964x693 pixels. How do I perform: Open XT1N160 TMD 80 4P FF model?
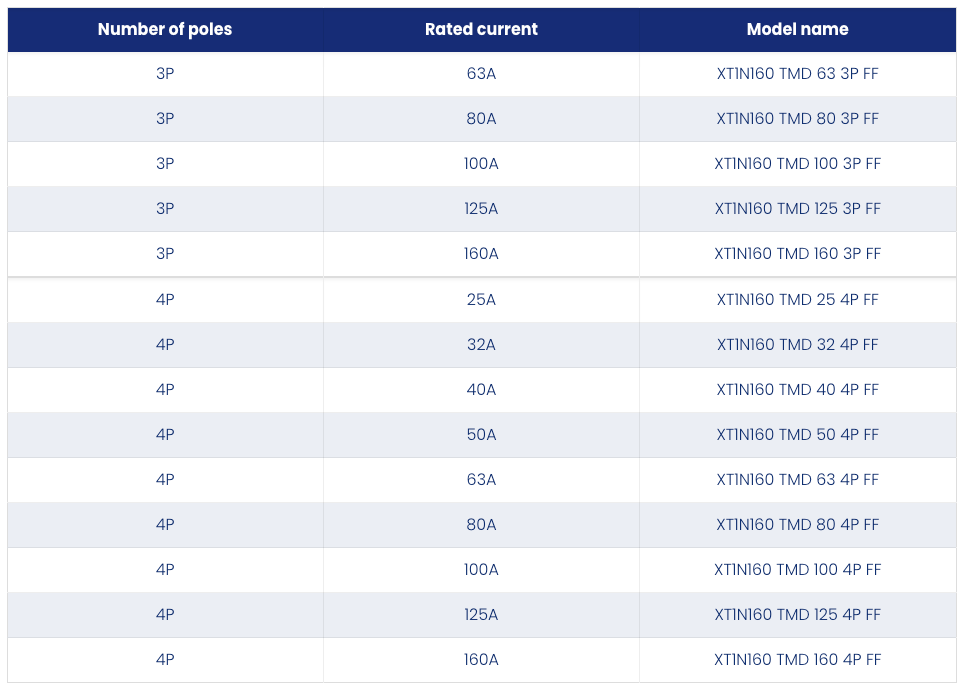click(797, 525)
